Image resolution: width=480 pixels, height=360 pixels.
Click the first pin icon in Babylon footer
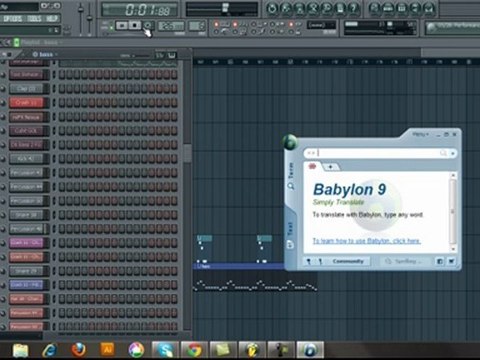309,261
